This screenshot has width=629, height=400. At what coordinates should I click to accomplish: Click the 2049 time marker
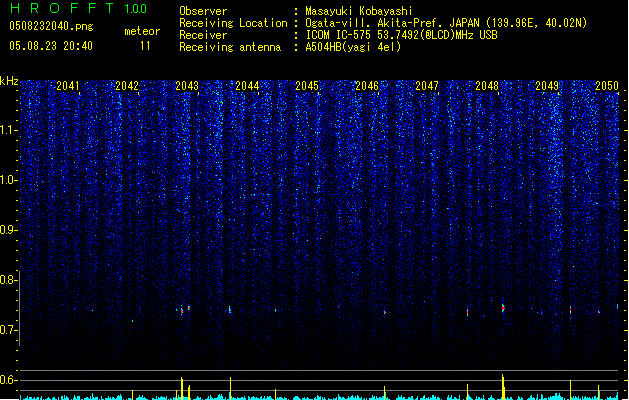pos(547,86)
